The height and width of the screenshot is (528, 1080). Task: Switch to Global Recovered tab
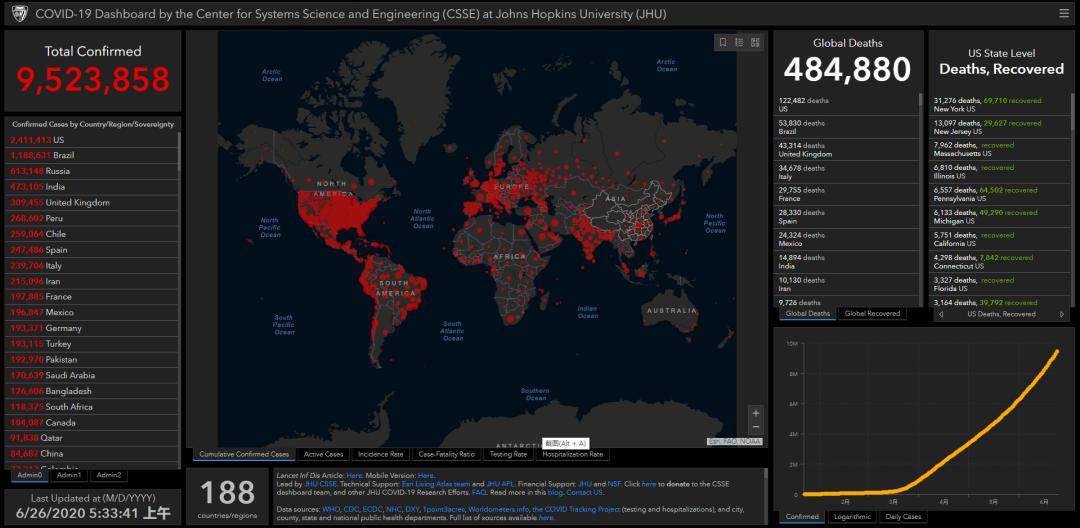(x=872, y=314)
